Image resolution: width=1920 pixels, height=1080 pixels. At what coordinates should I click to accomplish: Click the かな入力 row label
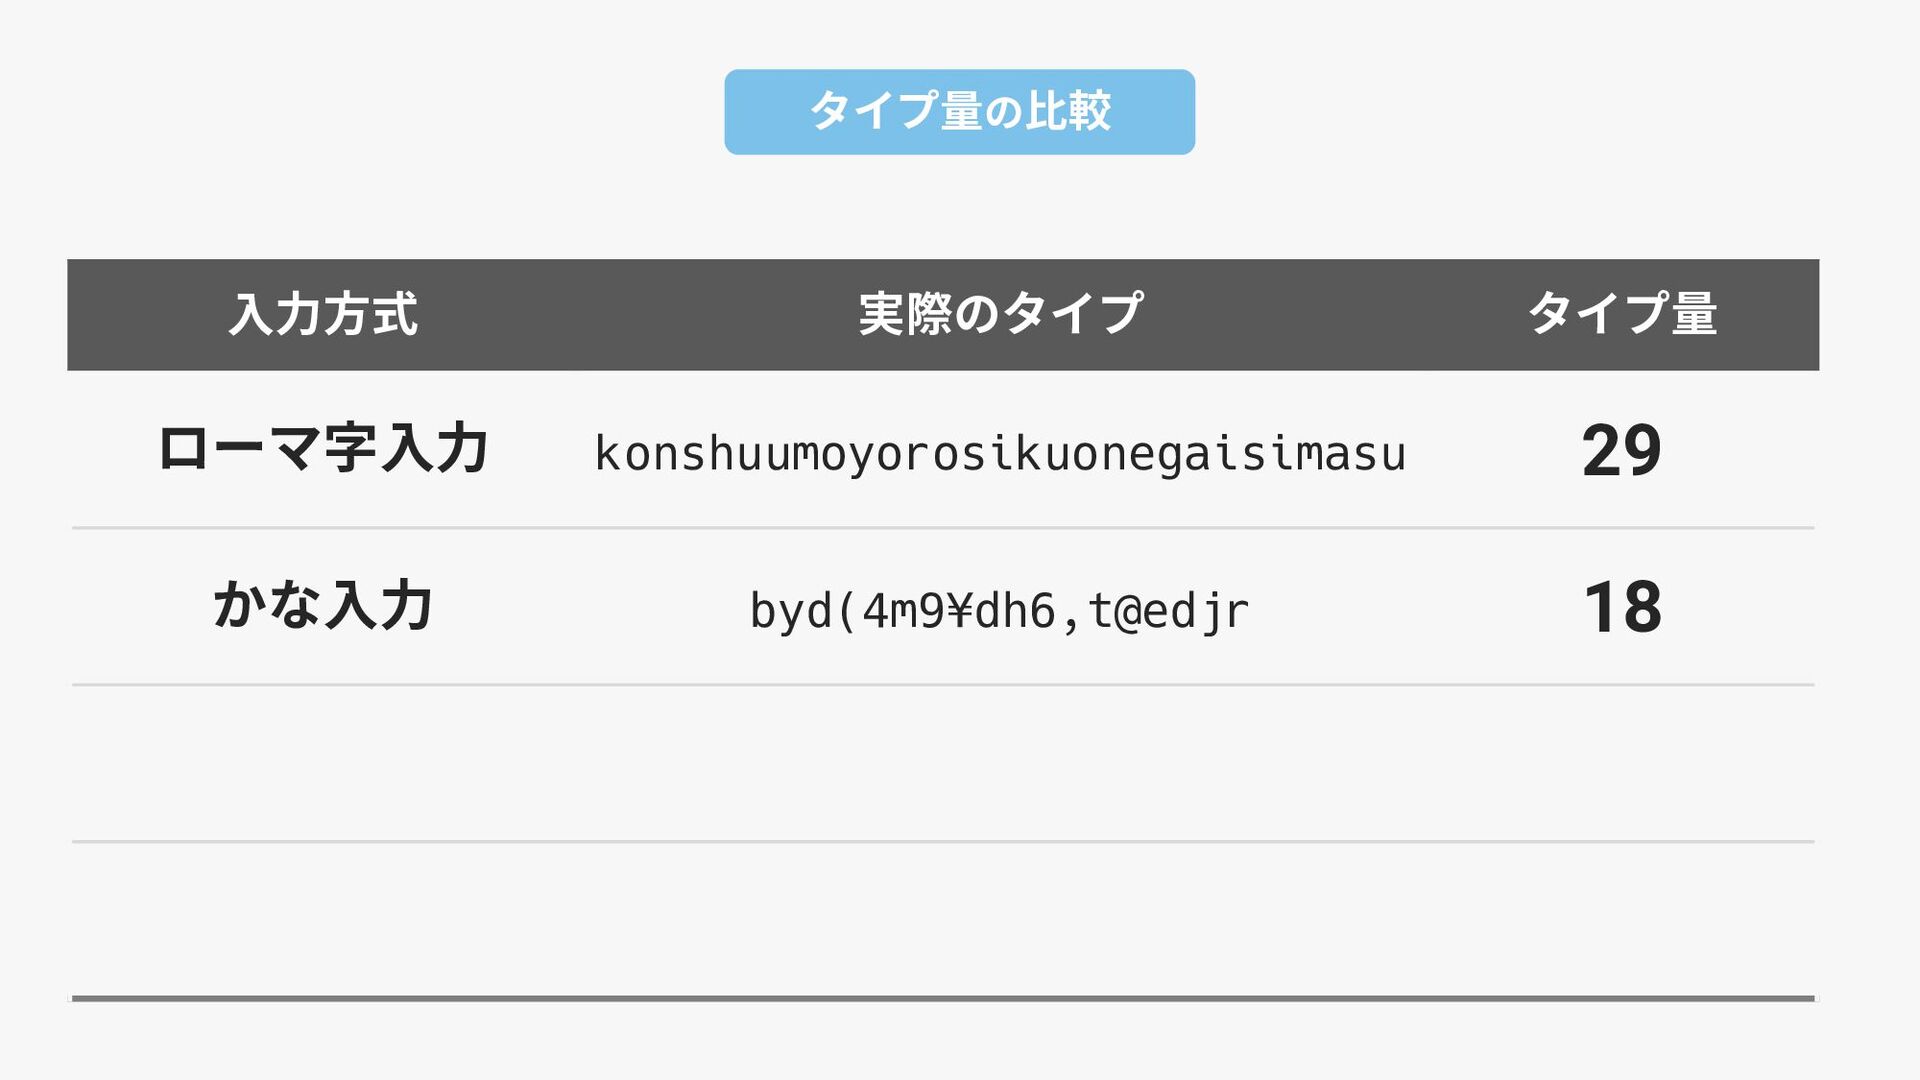click(x=323, y=605)
